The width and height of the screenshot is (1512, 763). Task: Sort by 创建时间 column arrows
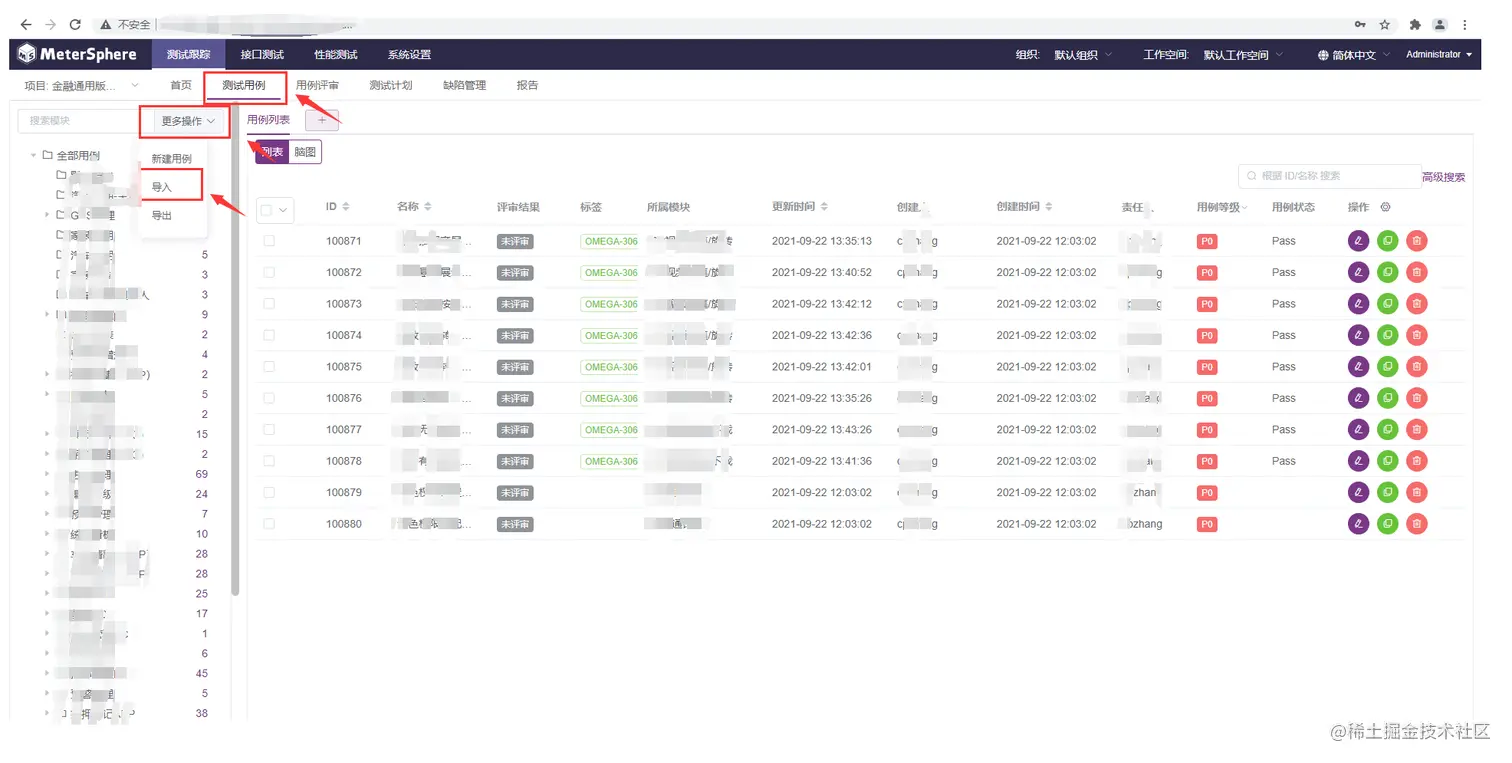(1049, 207)
